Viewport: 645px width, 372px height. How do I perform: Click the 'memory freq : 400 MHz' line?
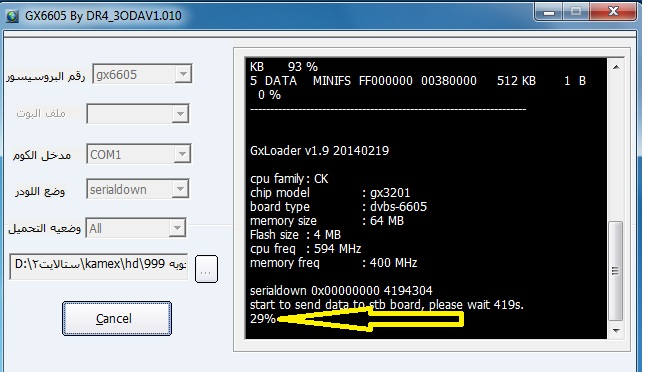click(333, 263)
